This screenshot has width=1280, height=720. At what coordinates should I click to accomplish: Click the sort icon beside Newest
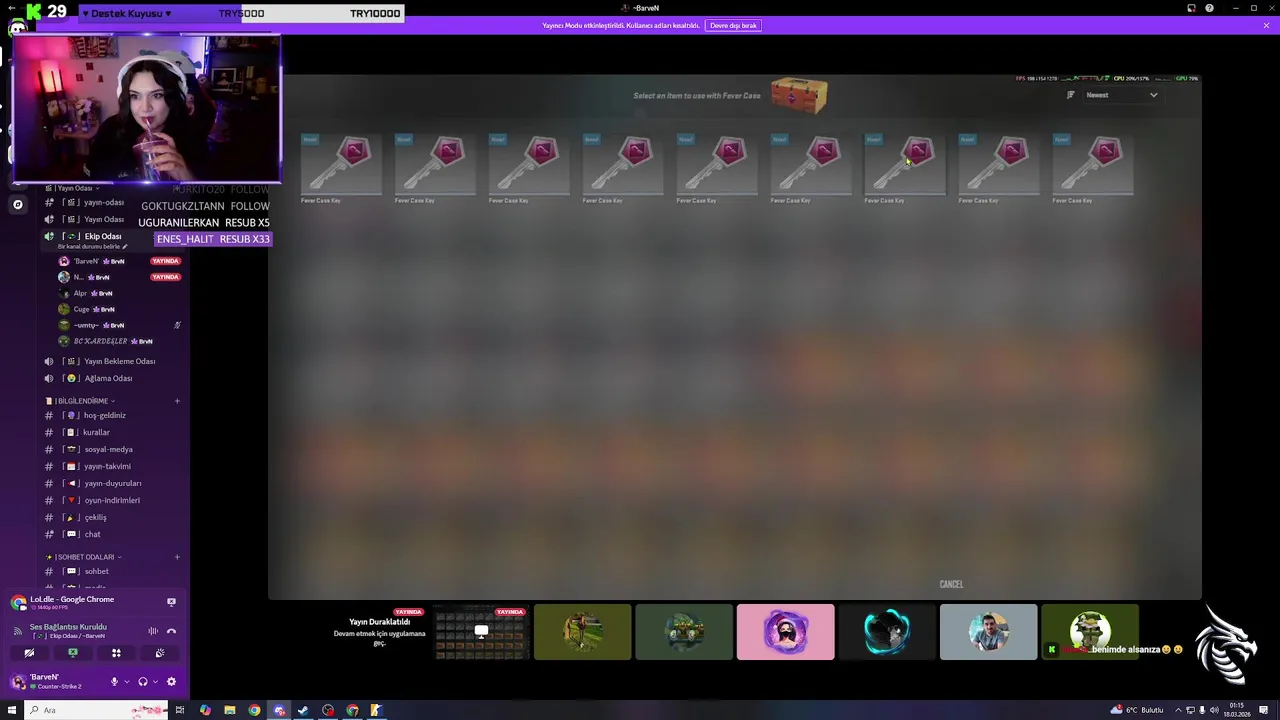1071,95
